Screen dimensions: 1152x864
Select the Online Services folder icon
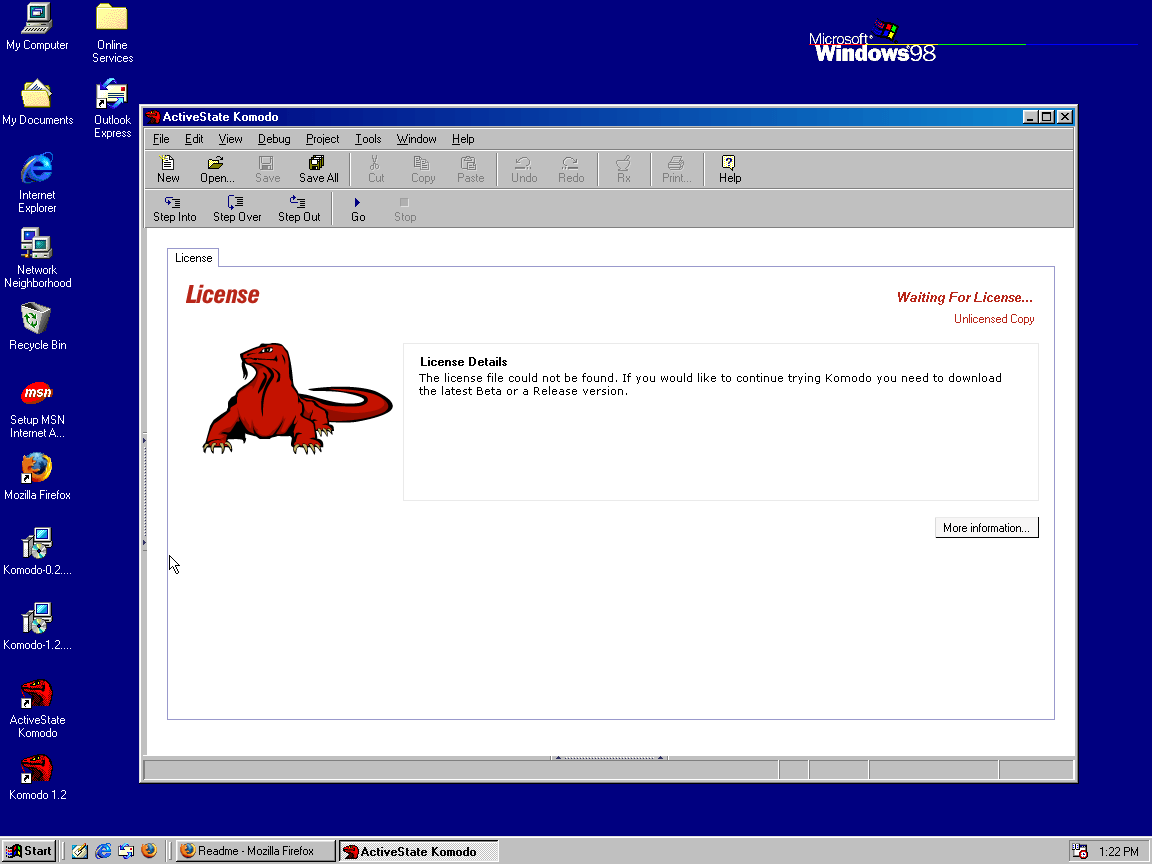(112, 33)
